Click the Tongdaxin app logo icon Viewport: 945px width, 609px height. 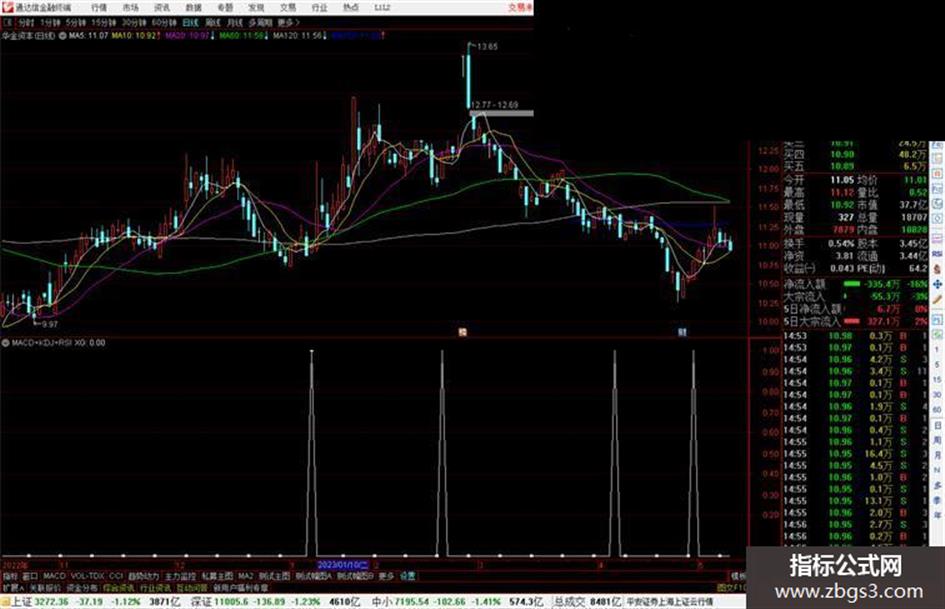[7, 7]
